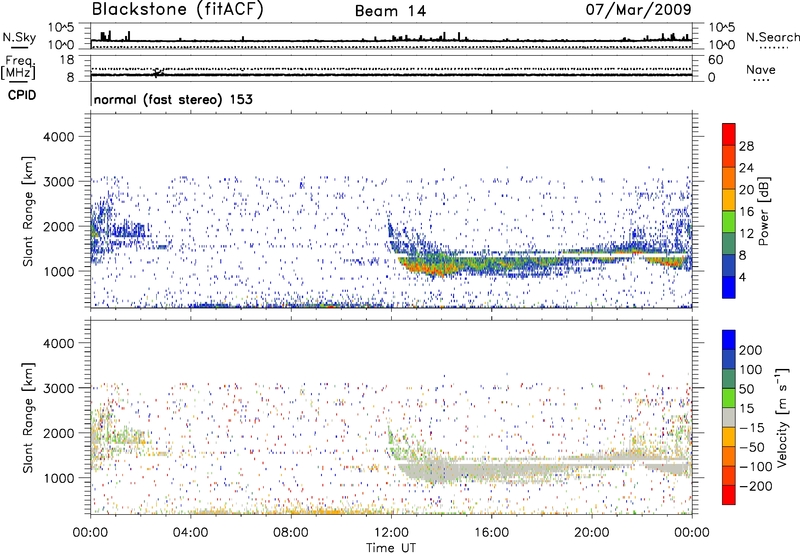Click the "08:00" time tick label

pos(291,533)
